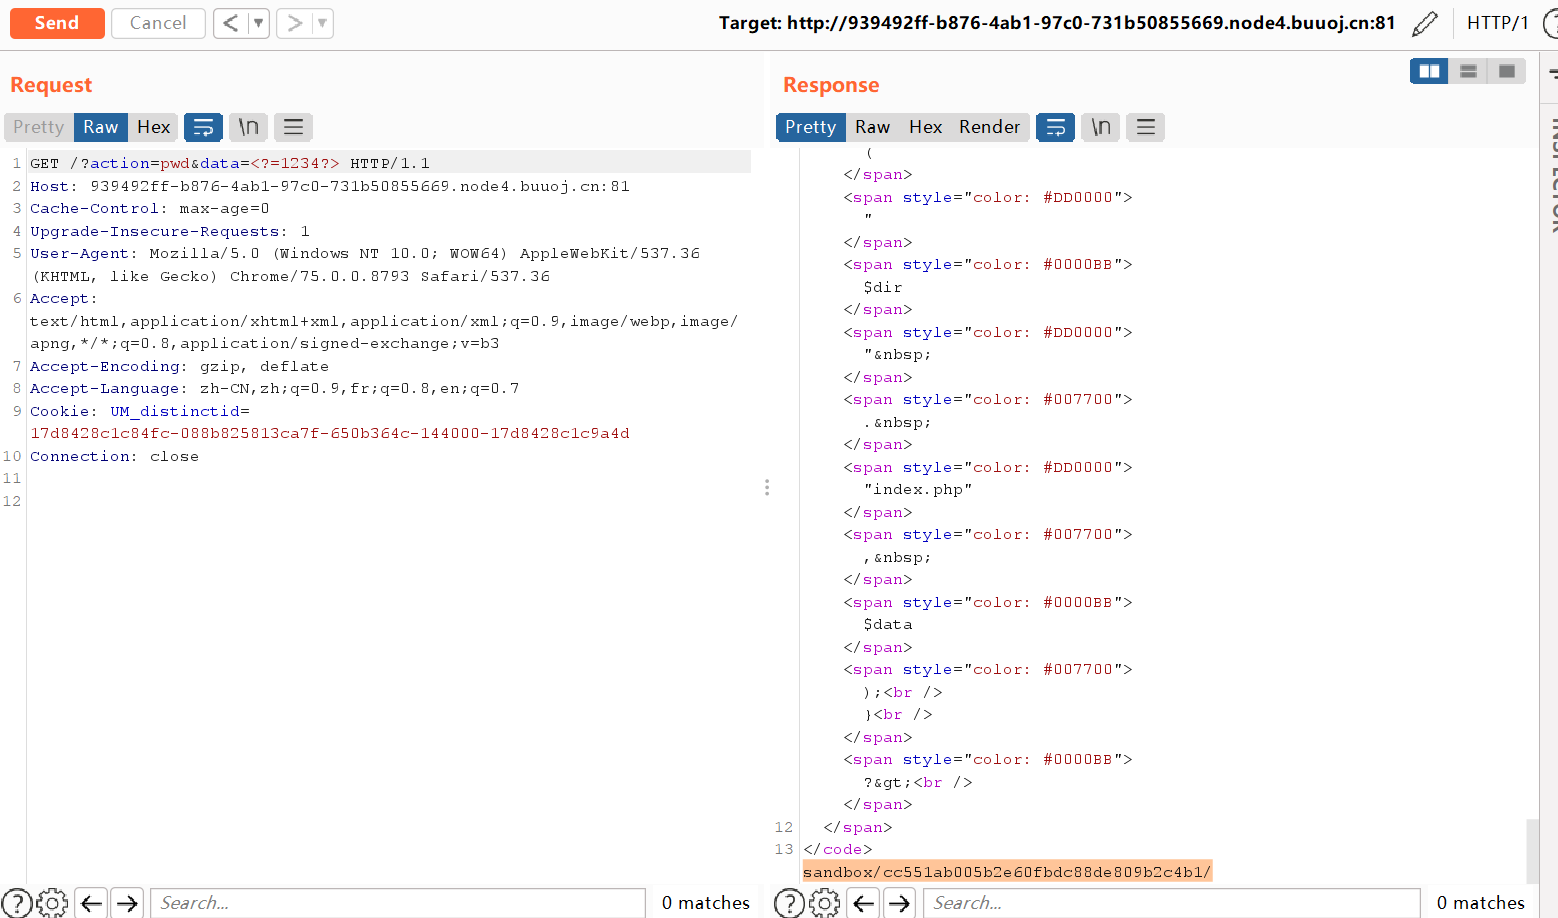Open the hamburger menu in the Response editor

(1145, 127)
